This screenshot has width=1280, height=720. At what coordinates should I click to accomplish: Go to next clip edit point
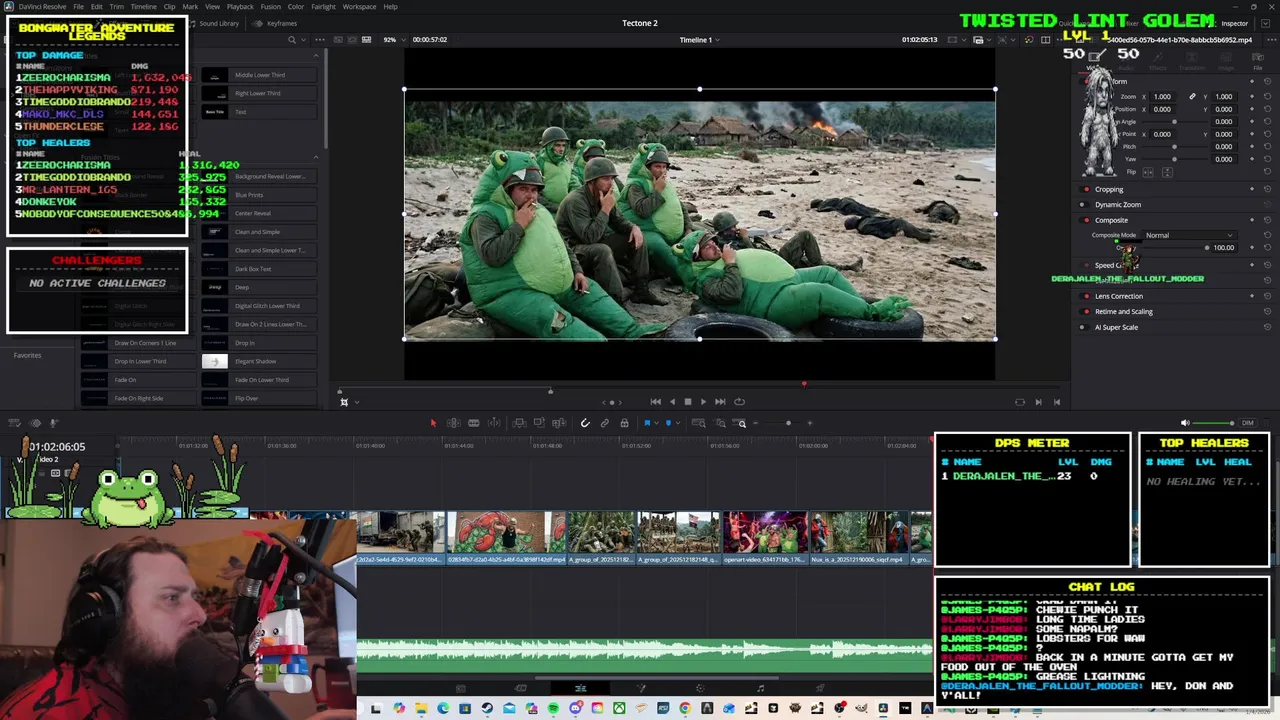click(x=1038, y=402)
